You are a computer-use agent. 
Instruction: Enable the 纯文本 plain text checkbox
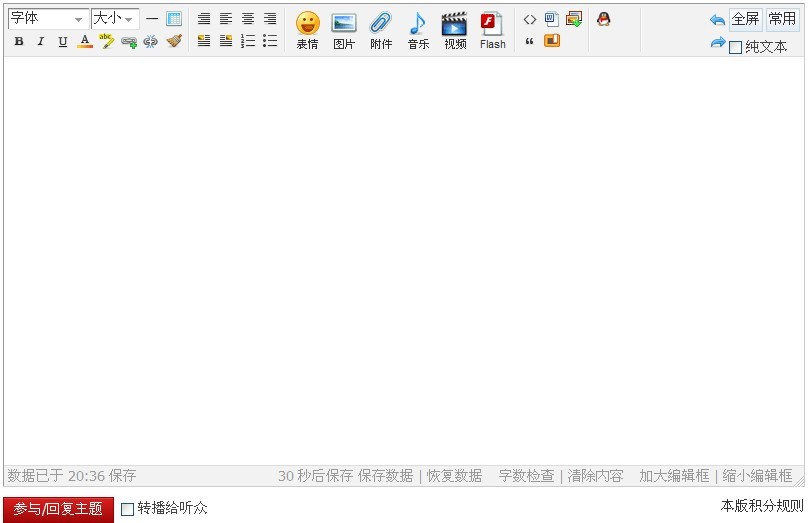736,47
